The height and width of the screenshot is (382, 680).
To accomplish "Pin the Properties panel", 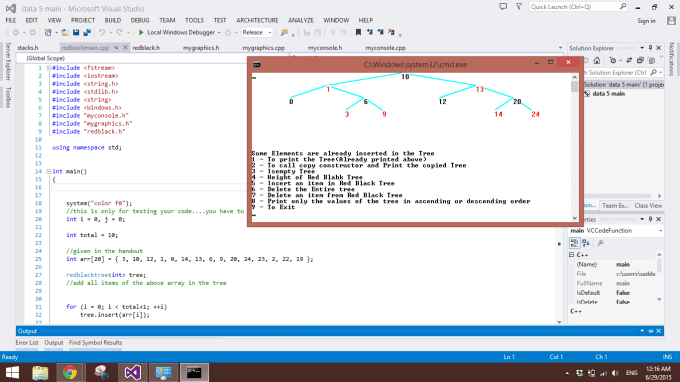I will pyautogui.click(x=650, y=219).
